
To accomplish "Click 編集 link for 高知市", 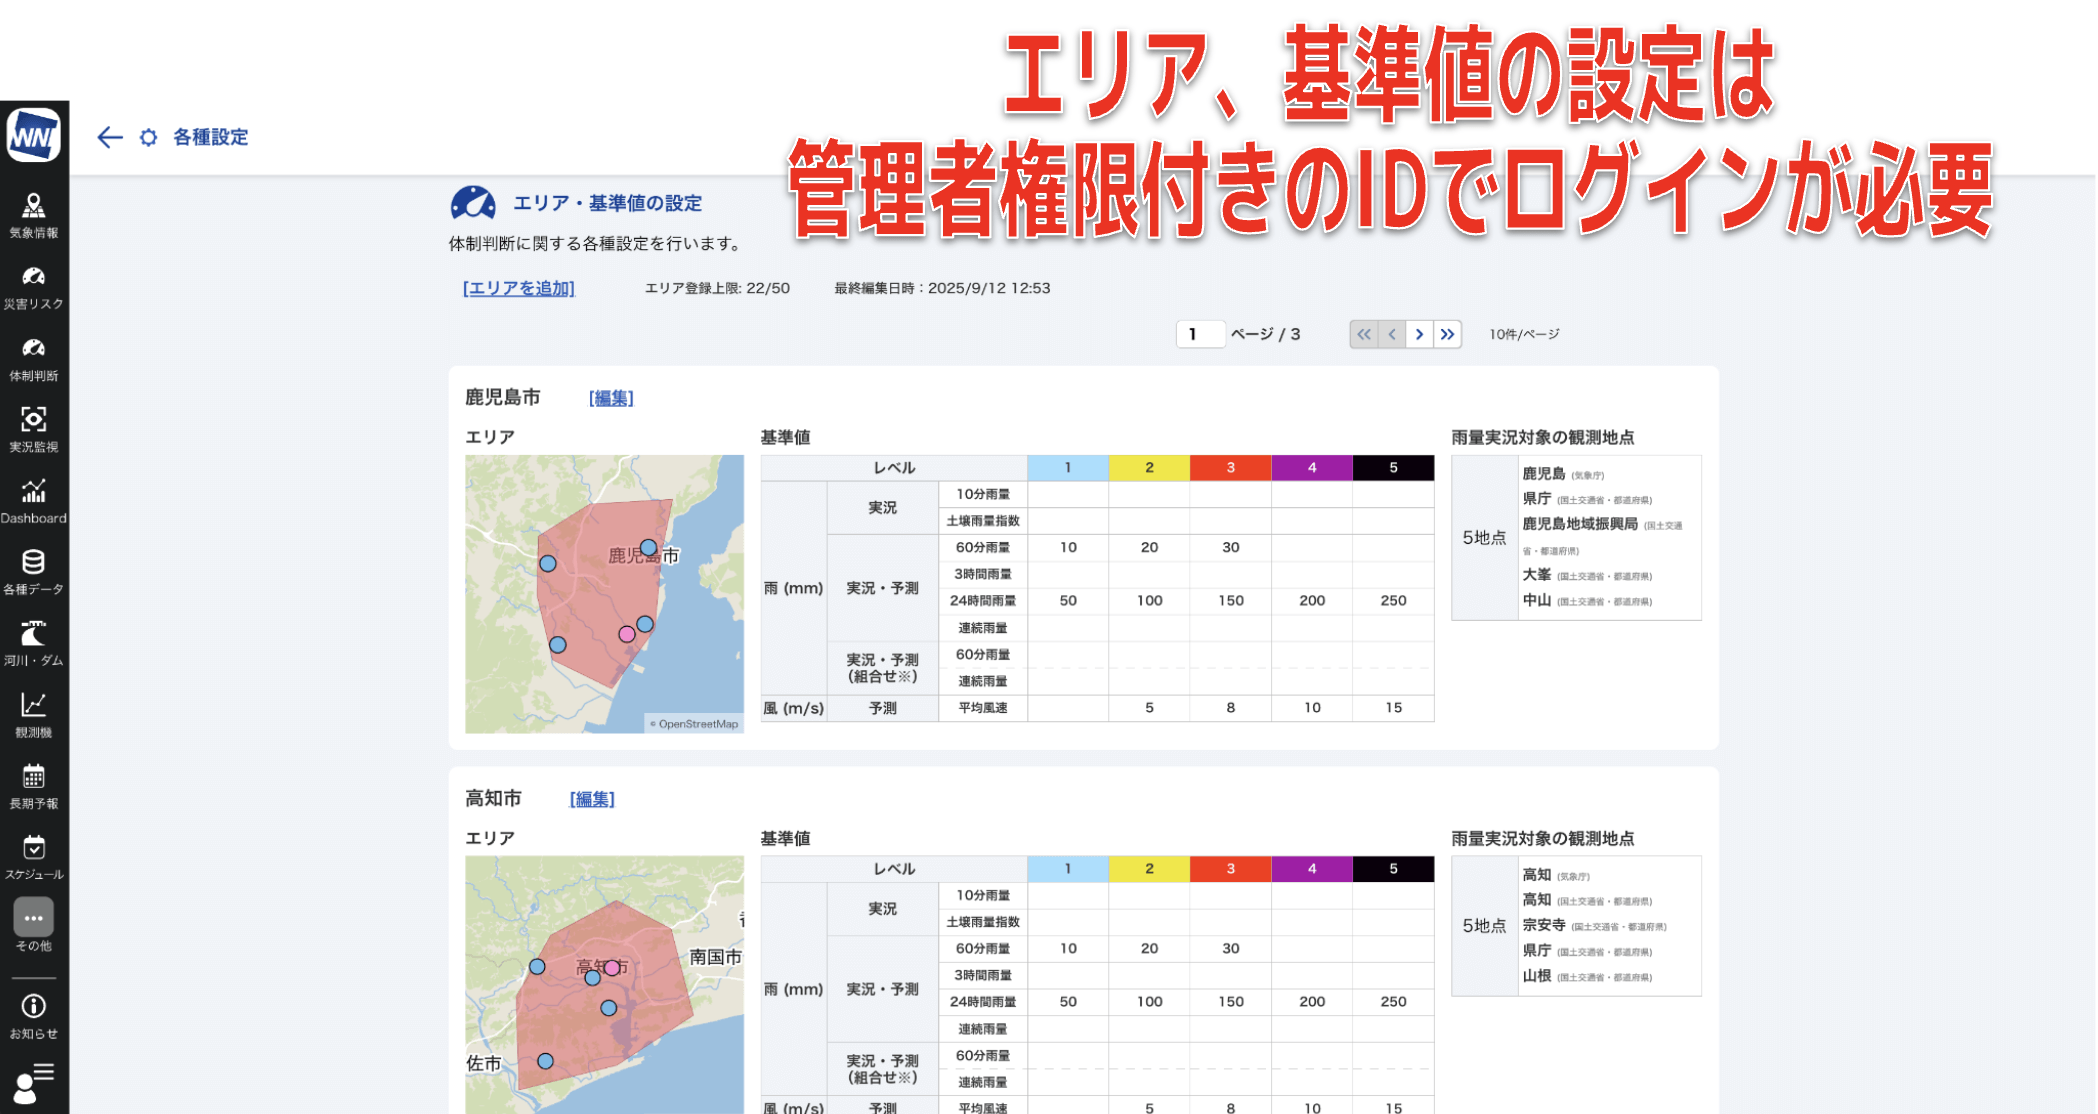I will click(592, 799).
